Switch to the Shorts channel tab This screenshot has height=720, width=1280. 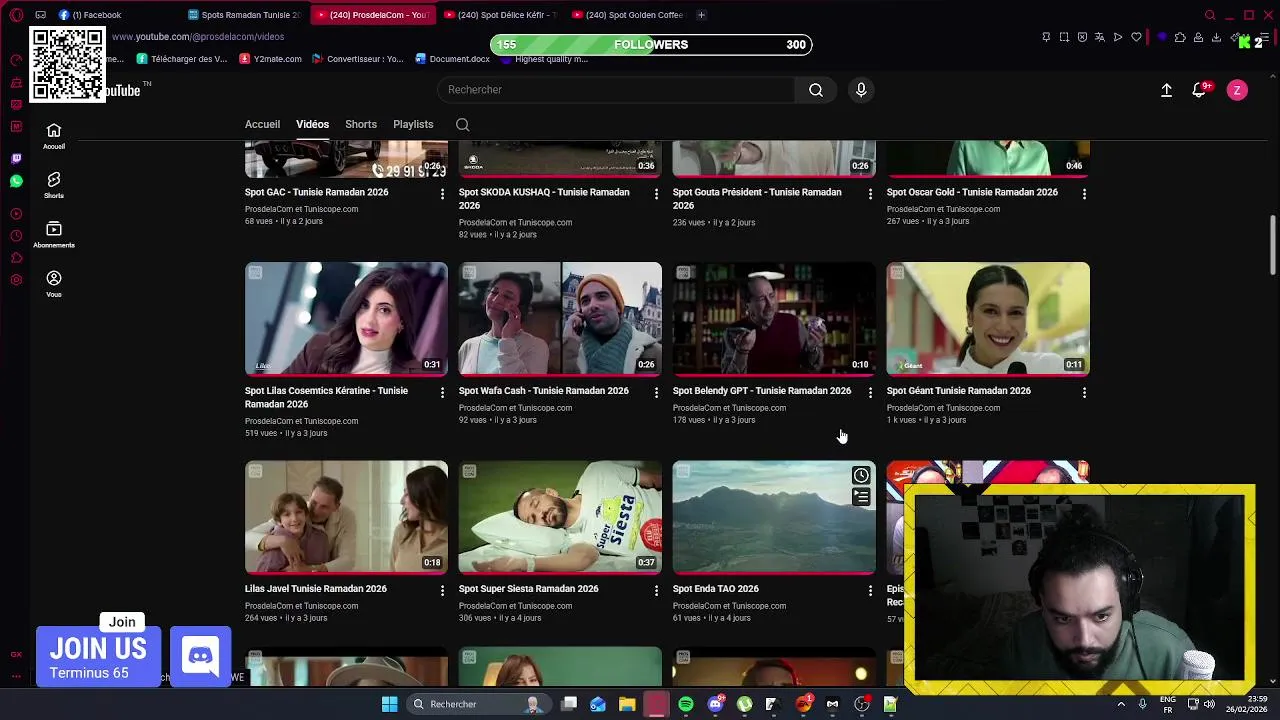[x=361, y=125]
